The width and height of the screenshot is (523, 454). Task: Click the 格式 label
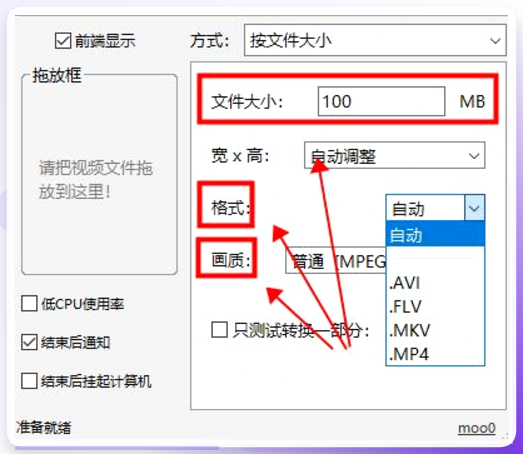pyautogui.click(x=230, y=208)
